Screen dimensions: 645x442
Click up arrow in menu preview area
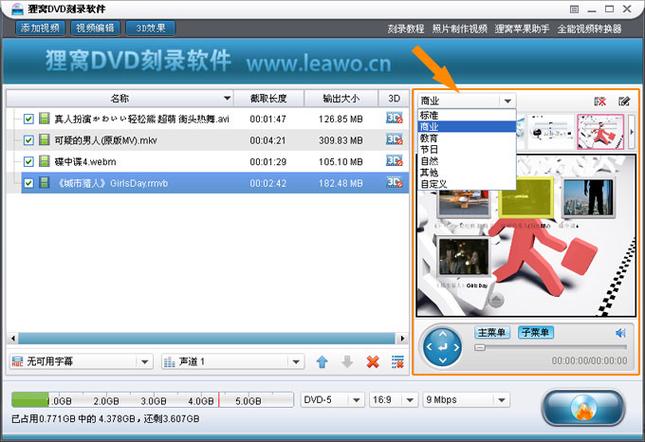pos(497,300)
